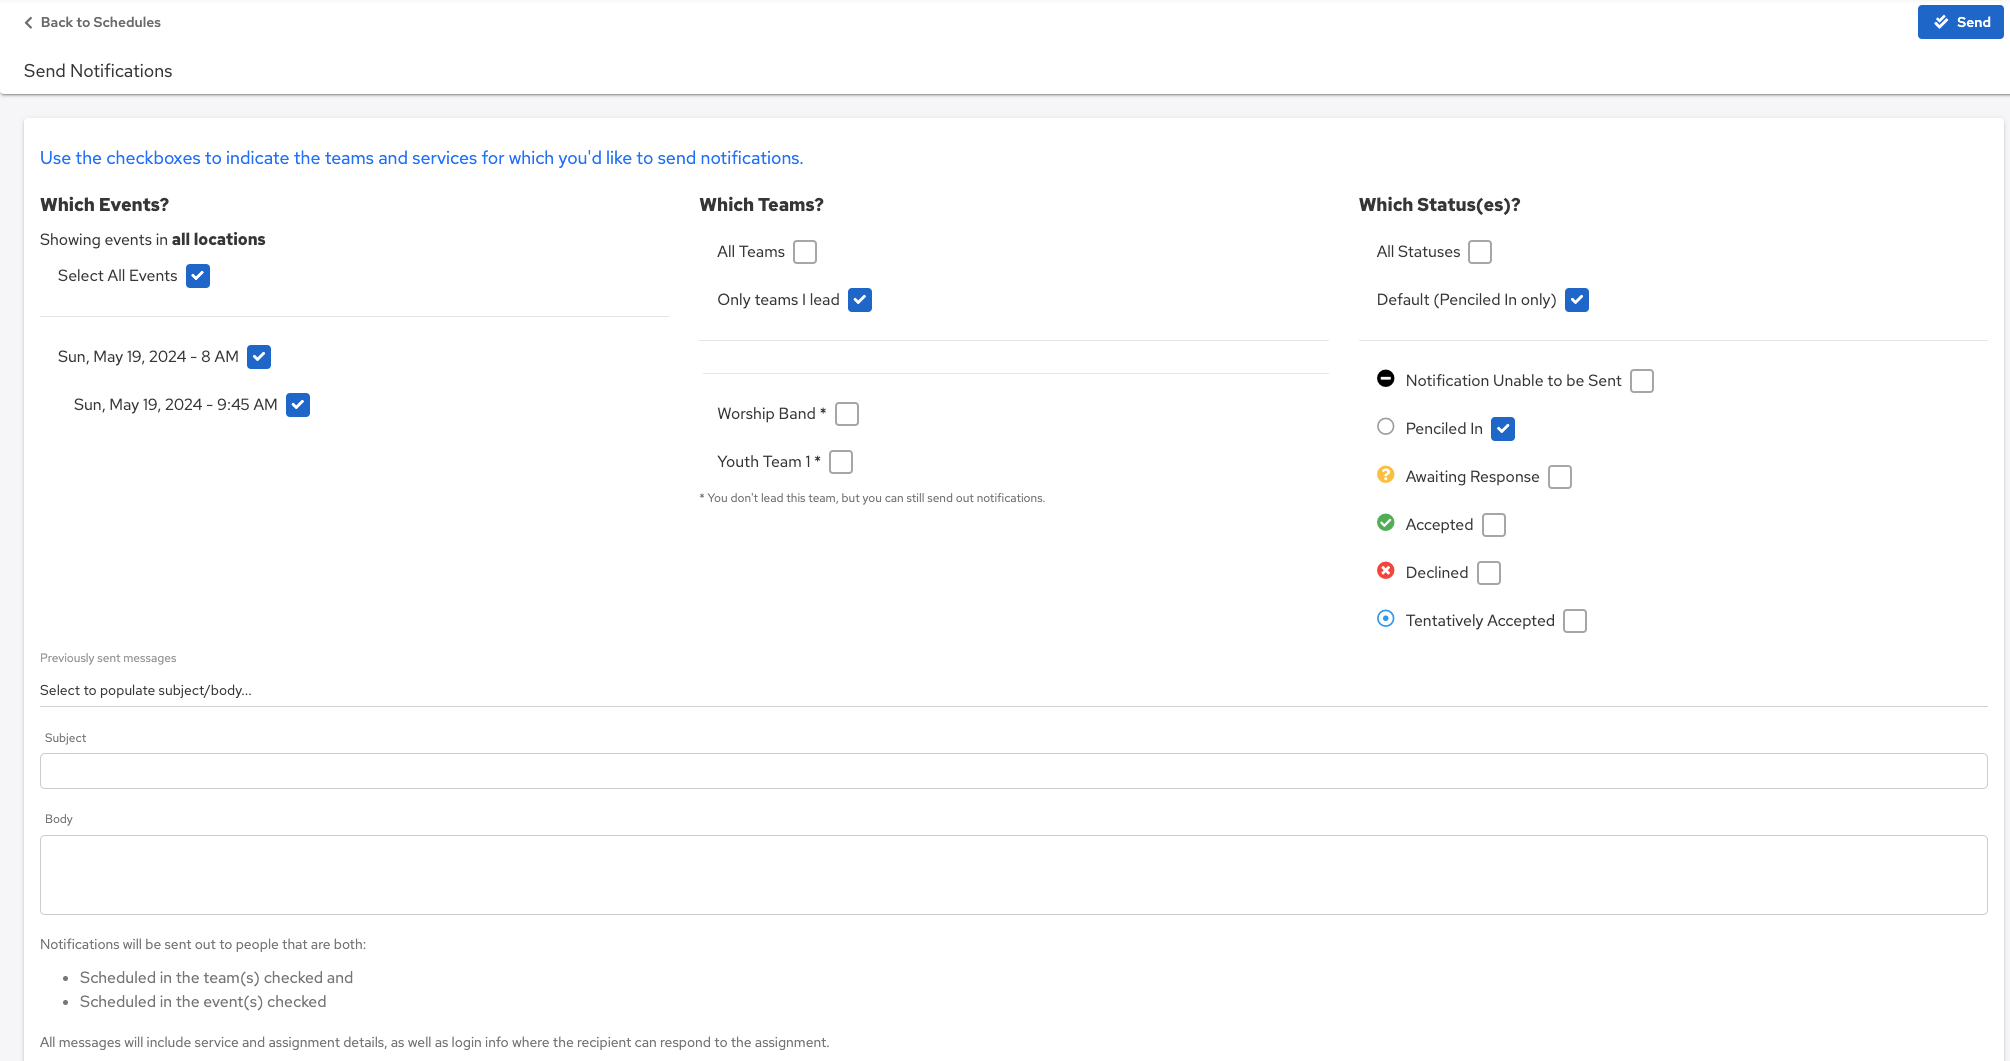Uncheck the Select All Events checkbox
The image size is (2010, 1061).
(x=198, y=276)
